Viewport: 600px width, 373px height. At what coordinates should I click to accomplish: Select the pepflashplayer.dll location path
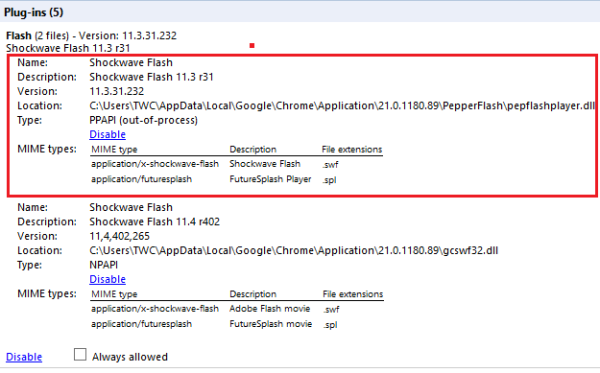point(342,106)
